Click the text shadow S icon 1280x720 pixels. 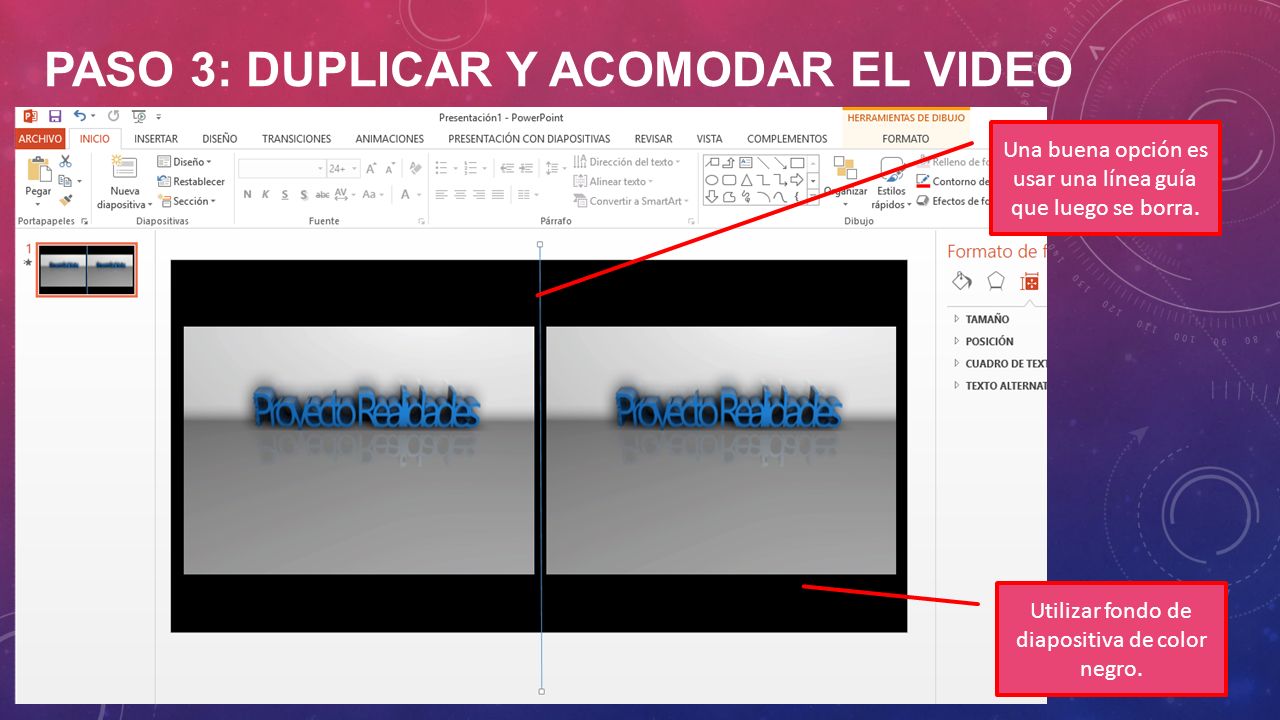(x=304, y=194)
